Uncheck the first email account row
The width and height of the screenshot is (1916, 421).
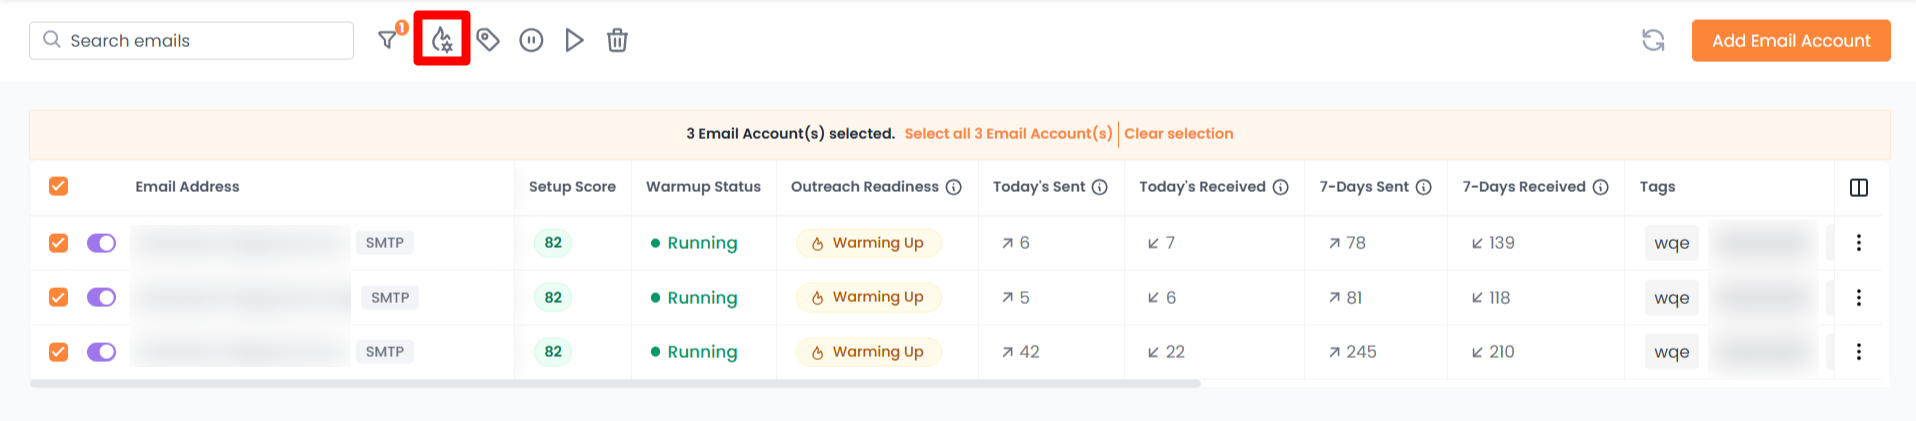pos(59,243)
